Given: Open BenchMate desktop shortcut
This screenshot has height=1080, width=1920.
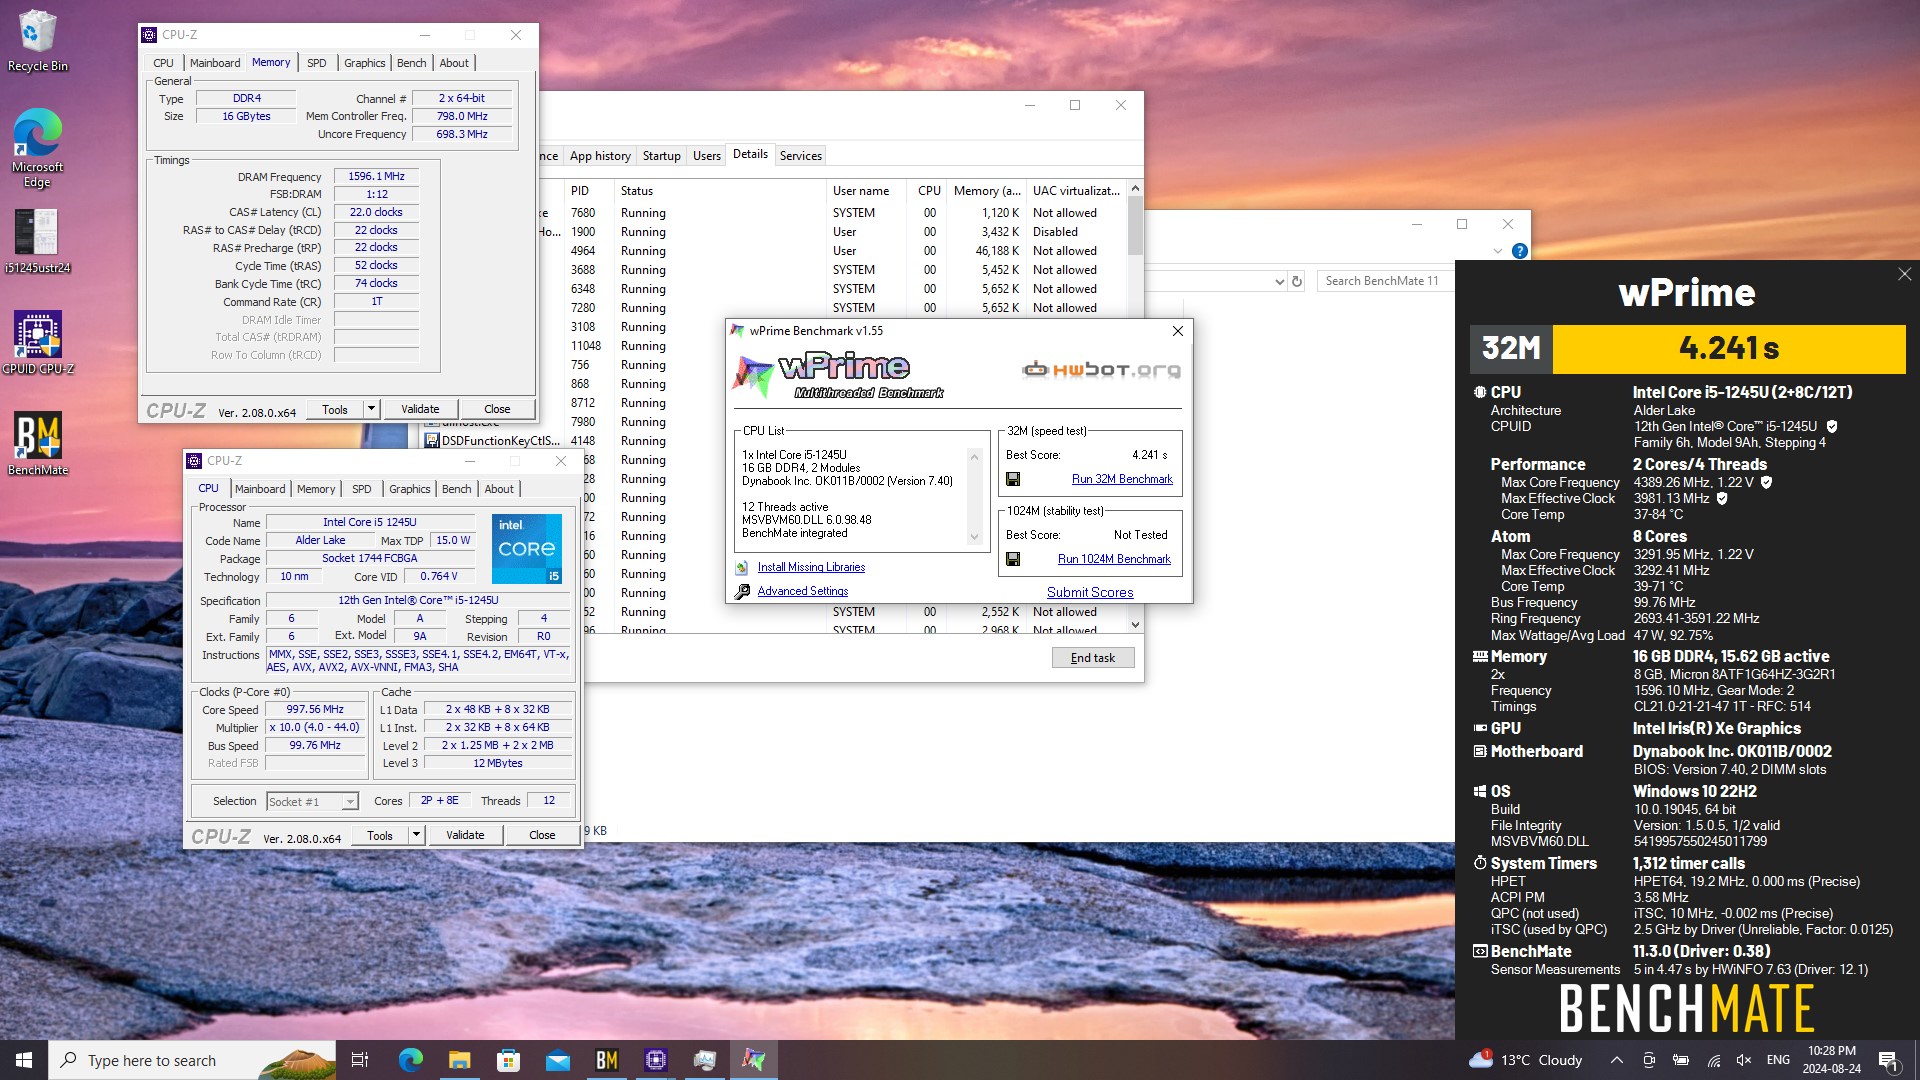Looking at the screenshot, I should tap(37, 443).
